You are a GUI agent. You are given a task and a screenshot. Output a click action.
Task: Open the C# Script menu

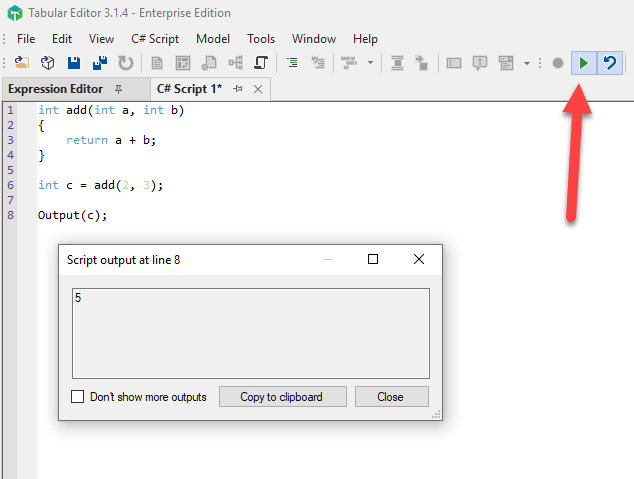(x=155, y=39)
